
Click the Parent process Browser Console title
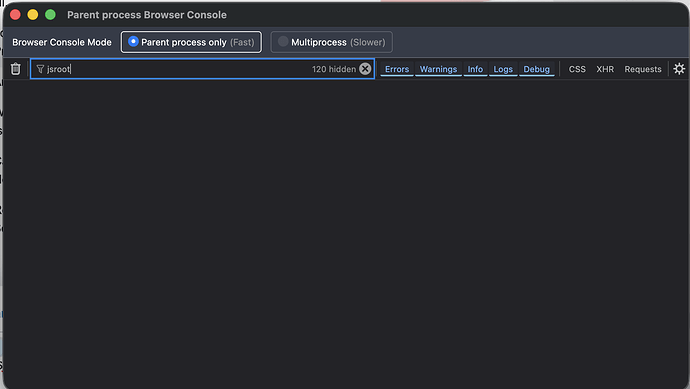click(147, 15)
